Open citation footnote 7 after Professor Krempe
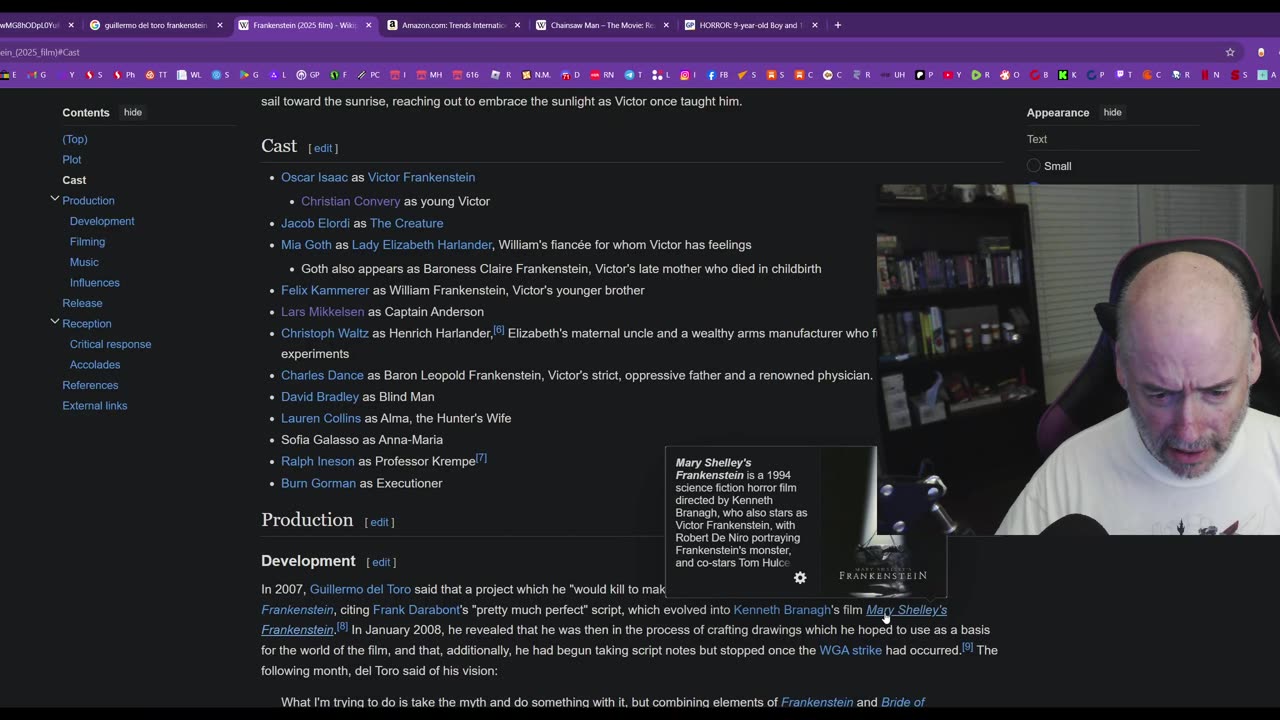This screenshot has width=1280, height=720. coord(481,458)
